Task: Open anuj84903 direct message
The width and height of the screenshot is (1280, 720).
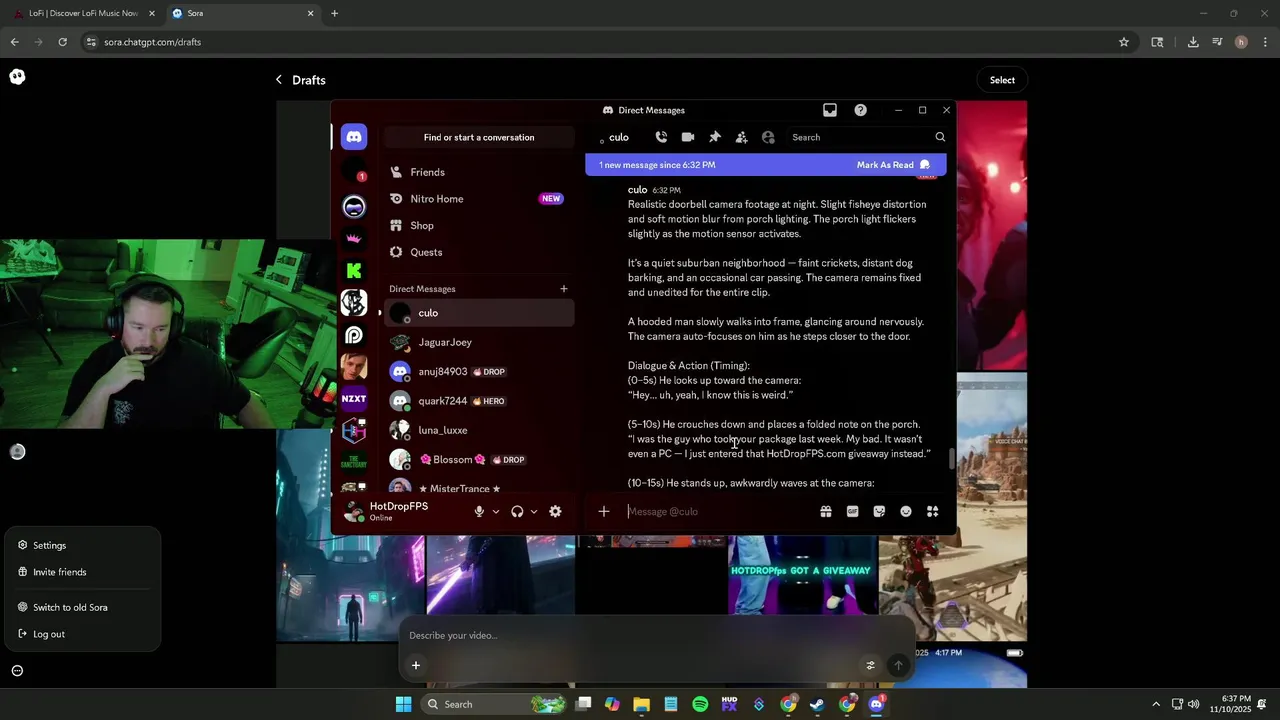Action: (x=479, y=372)
